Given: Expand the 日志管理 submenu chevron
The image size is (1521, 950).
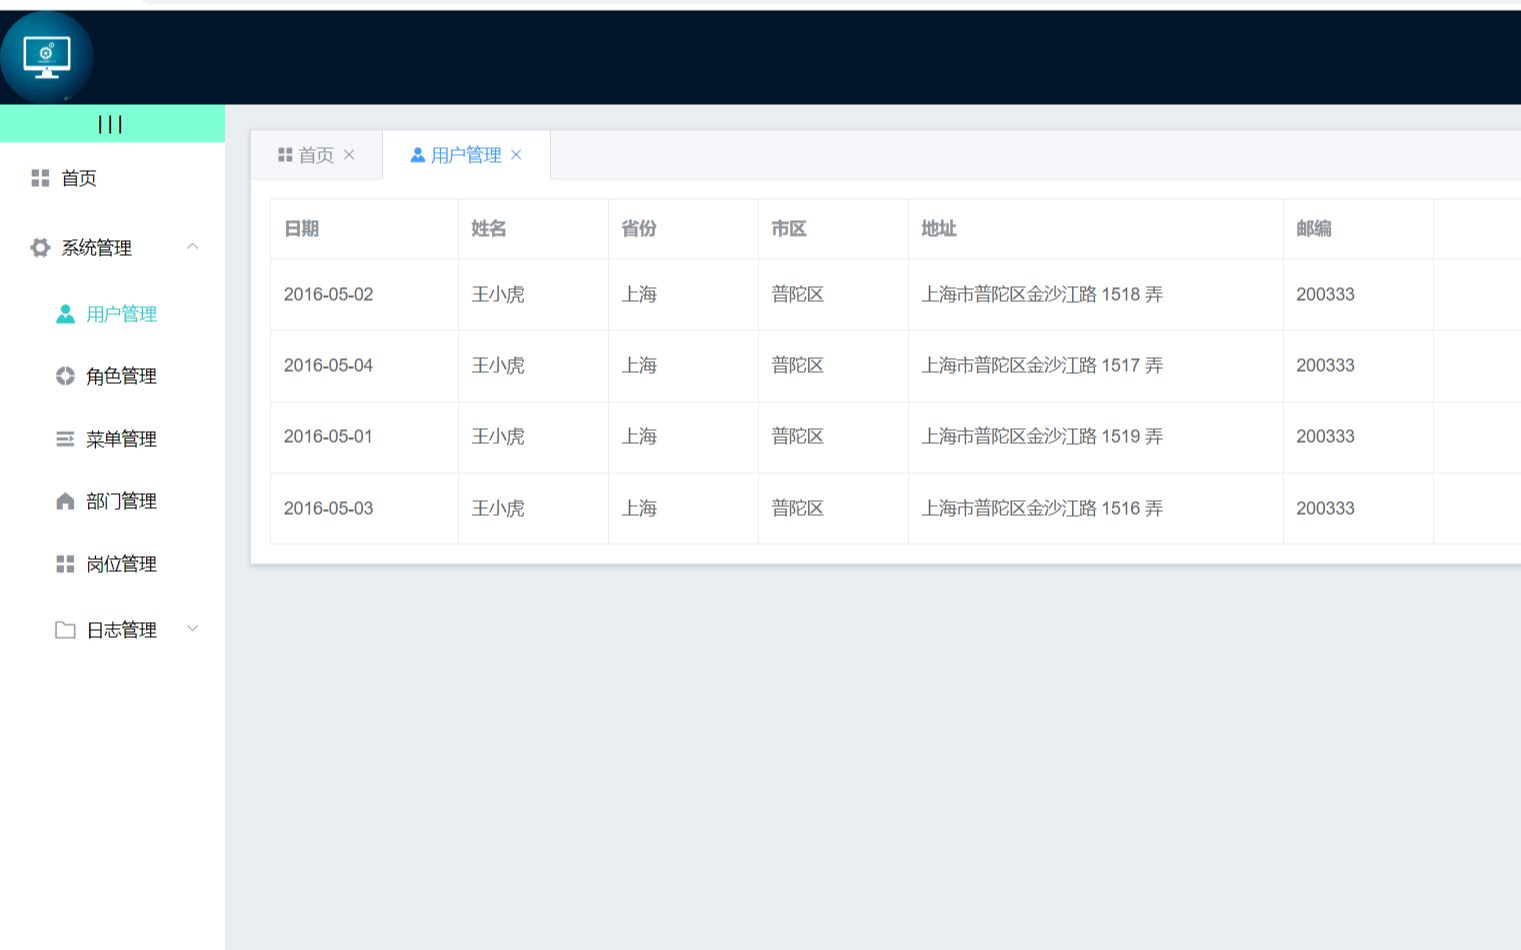Looking at the screenshot, I should (x=193, y=628).
